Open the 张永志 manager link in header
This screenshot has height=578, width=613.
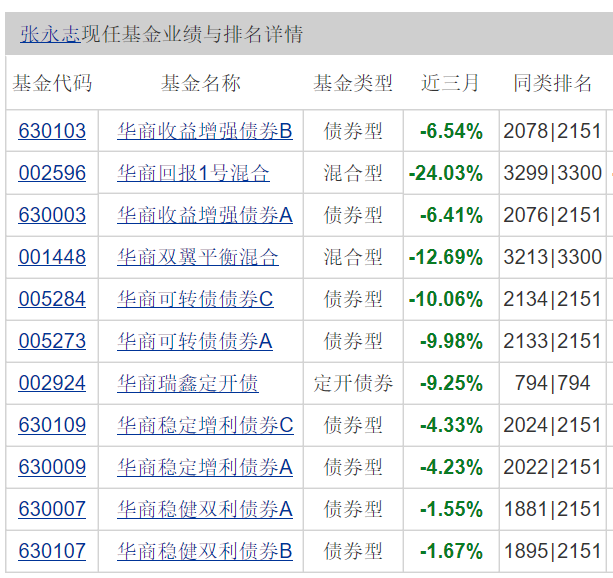[50, 34]
